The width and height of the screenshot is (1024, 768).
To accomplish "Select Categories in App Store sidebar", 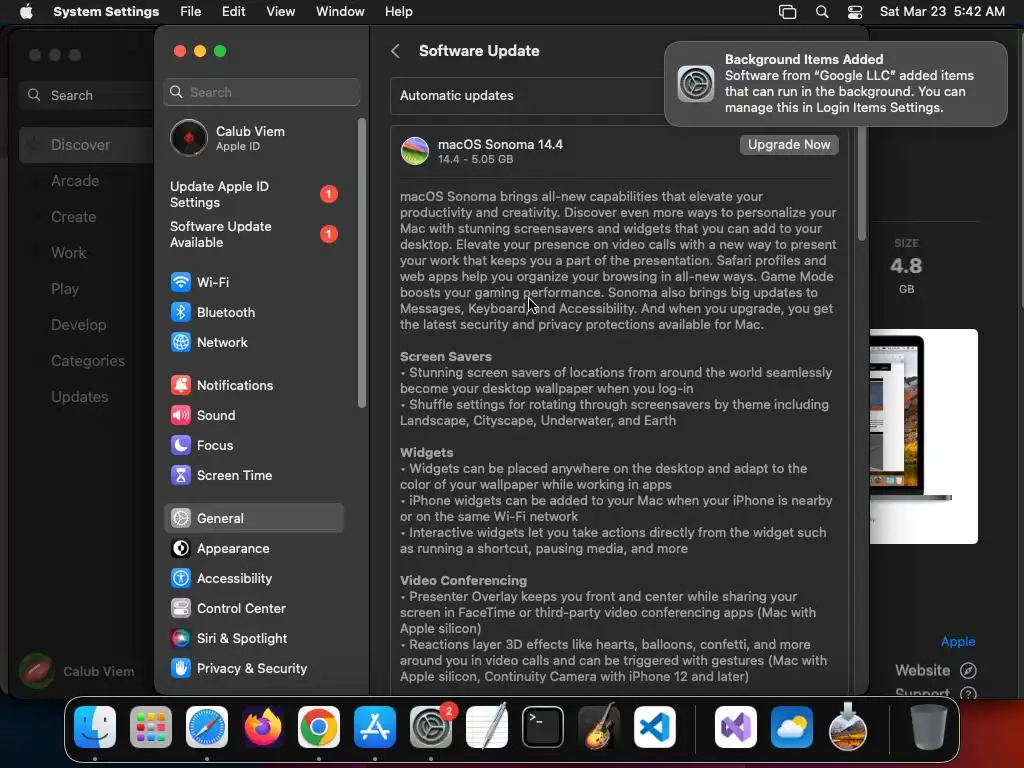I will (88, 360).
